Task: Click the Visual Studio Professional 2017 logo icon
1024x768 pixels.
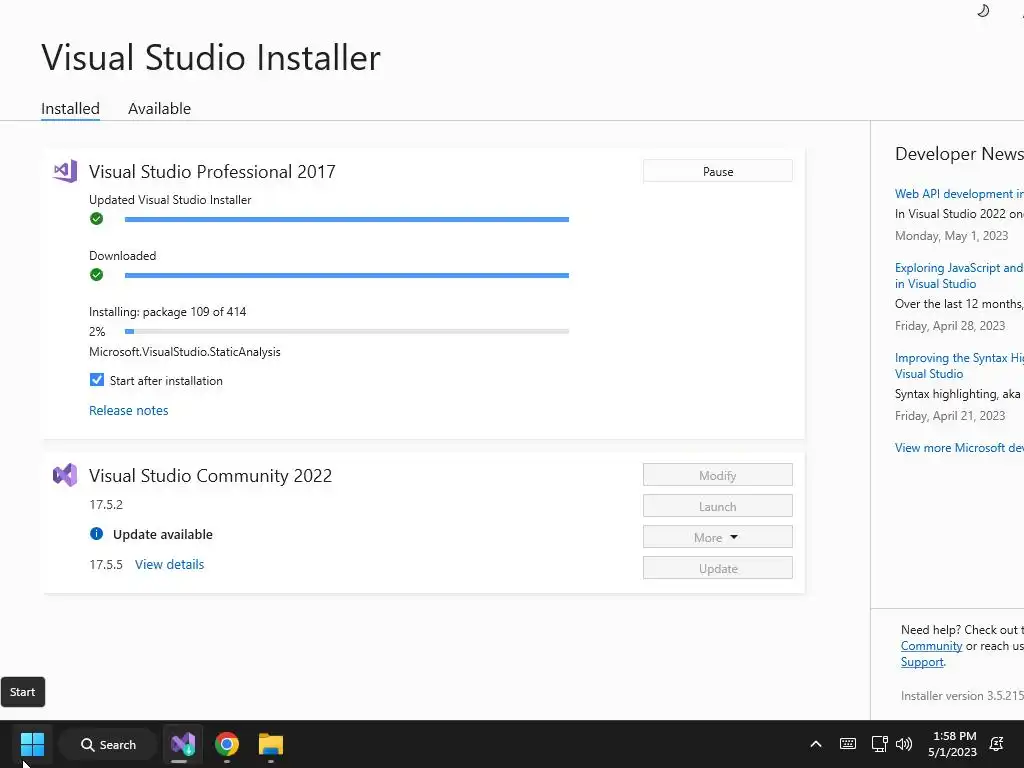Action: click(65, 171)
